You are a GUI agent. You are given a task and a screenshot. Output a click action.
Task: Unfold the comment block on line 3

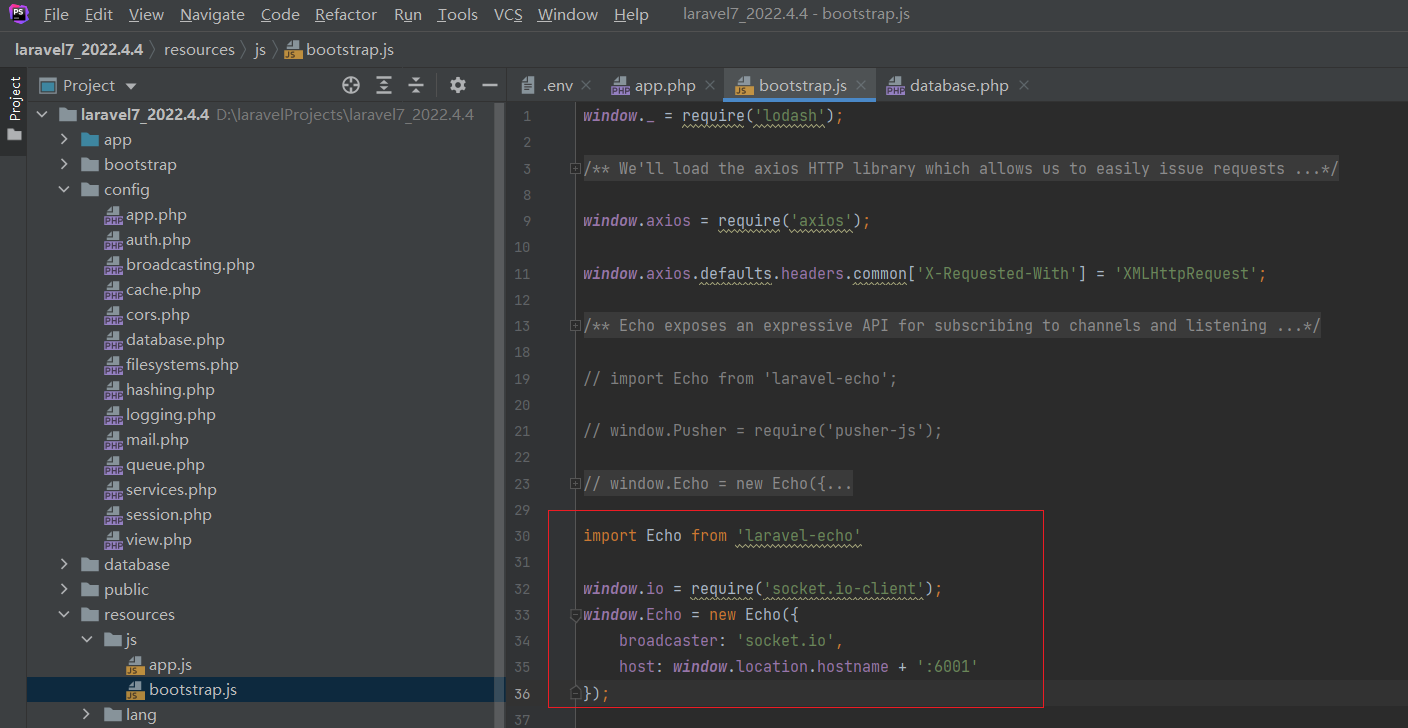click(575, 168)
